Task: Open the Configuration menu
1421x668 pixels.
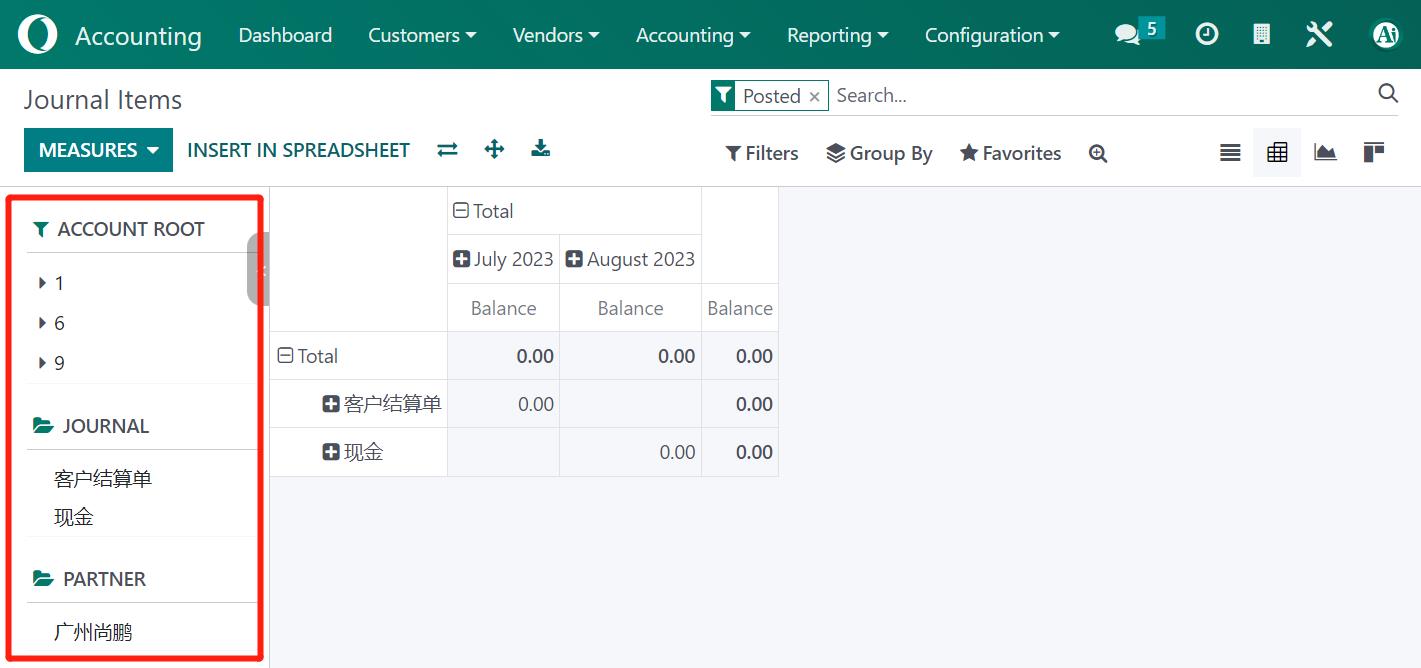Action: point(991,35)
